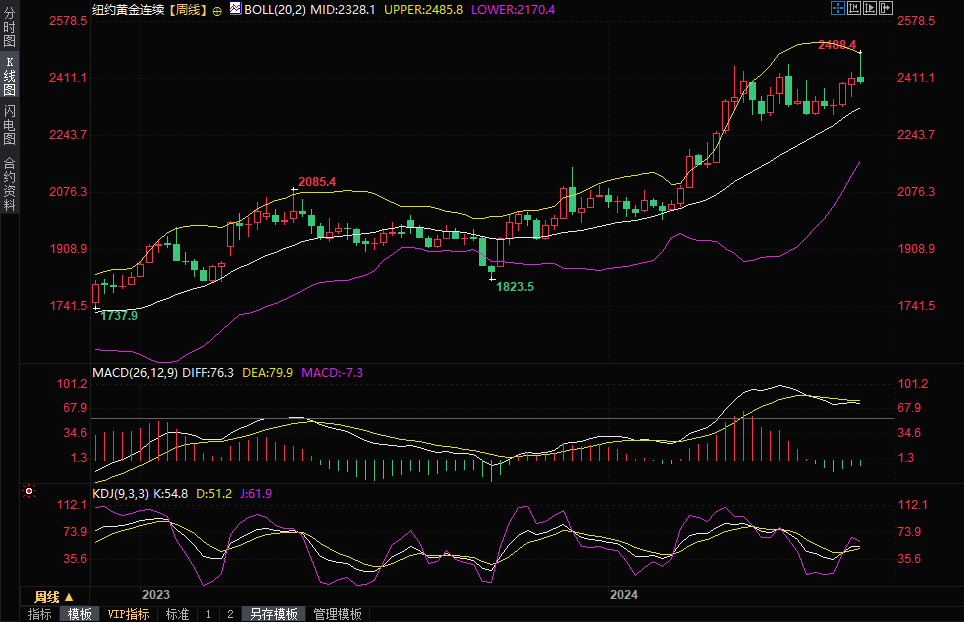Screen dimensions: 964x622
Task: Click the circled plus icon beside 周线
Action: coord(217,9)
